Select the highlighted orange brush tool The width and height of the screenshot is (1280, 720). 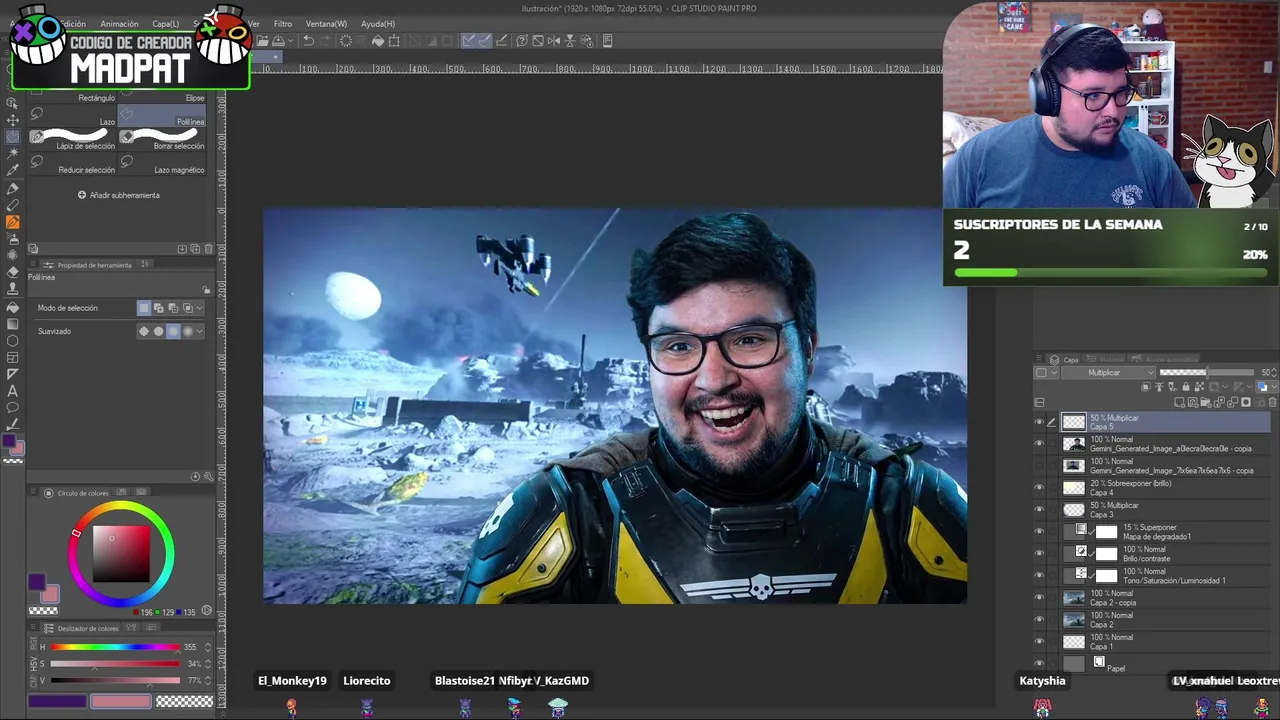tap(13, 222)
